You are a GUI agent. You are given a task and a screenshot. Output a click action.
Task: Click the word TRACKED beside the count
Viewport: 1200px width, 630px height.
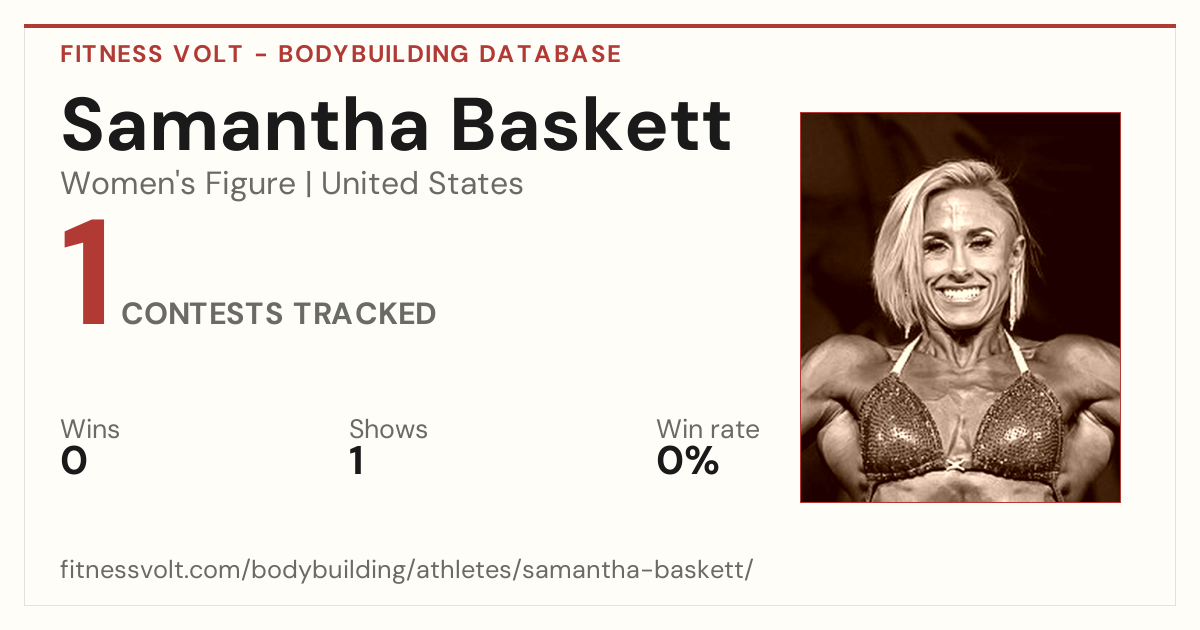(x=364, y=314)
